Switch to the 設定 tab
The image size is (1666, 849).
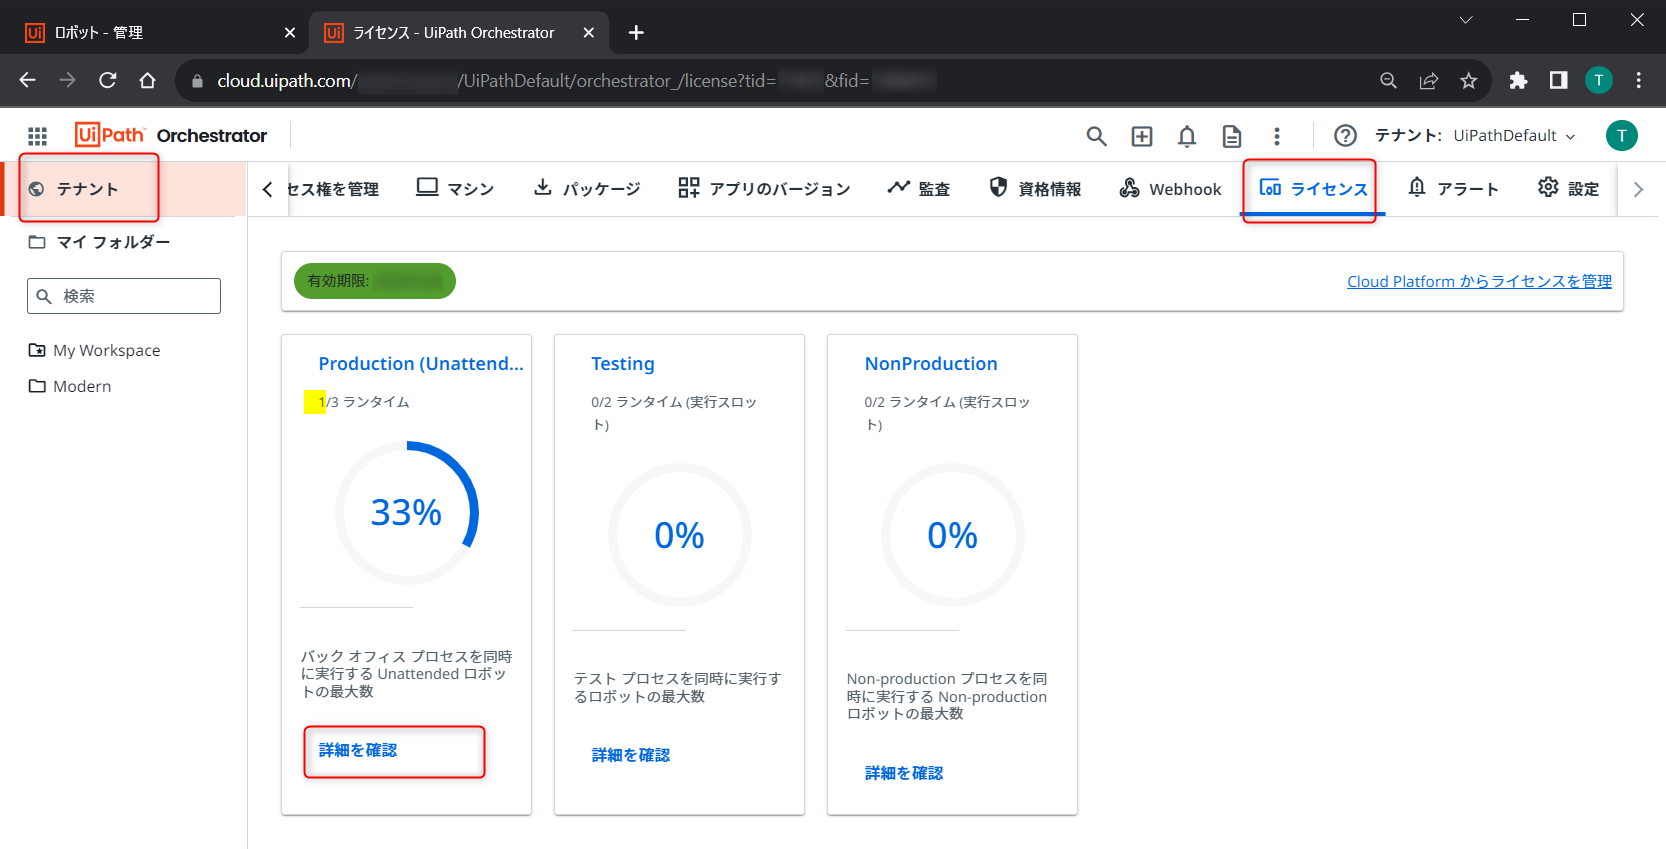tap(1569, 188)
